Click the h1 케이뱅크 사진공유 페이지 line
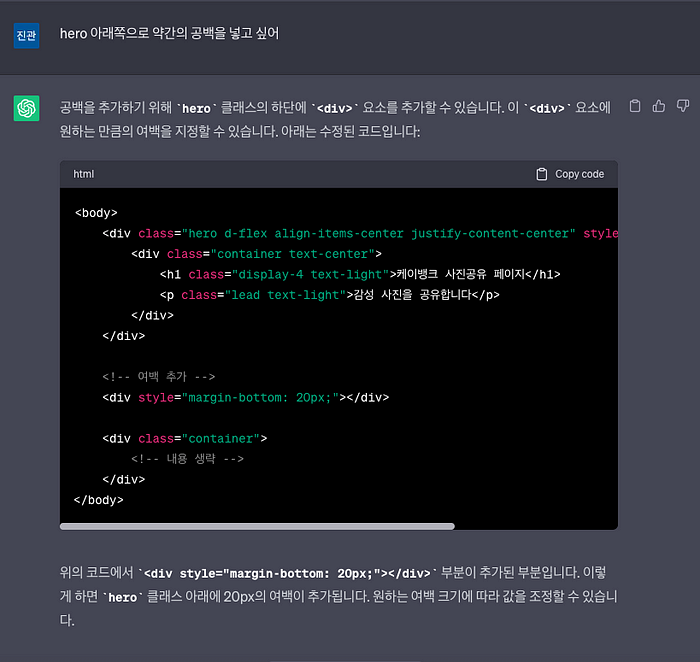 [x=360, y=274]
